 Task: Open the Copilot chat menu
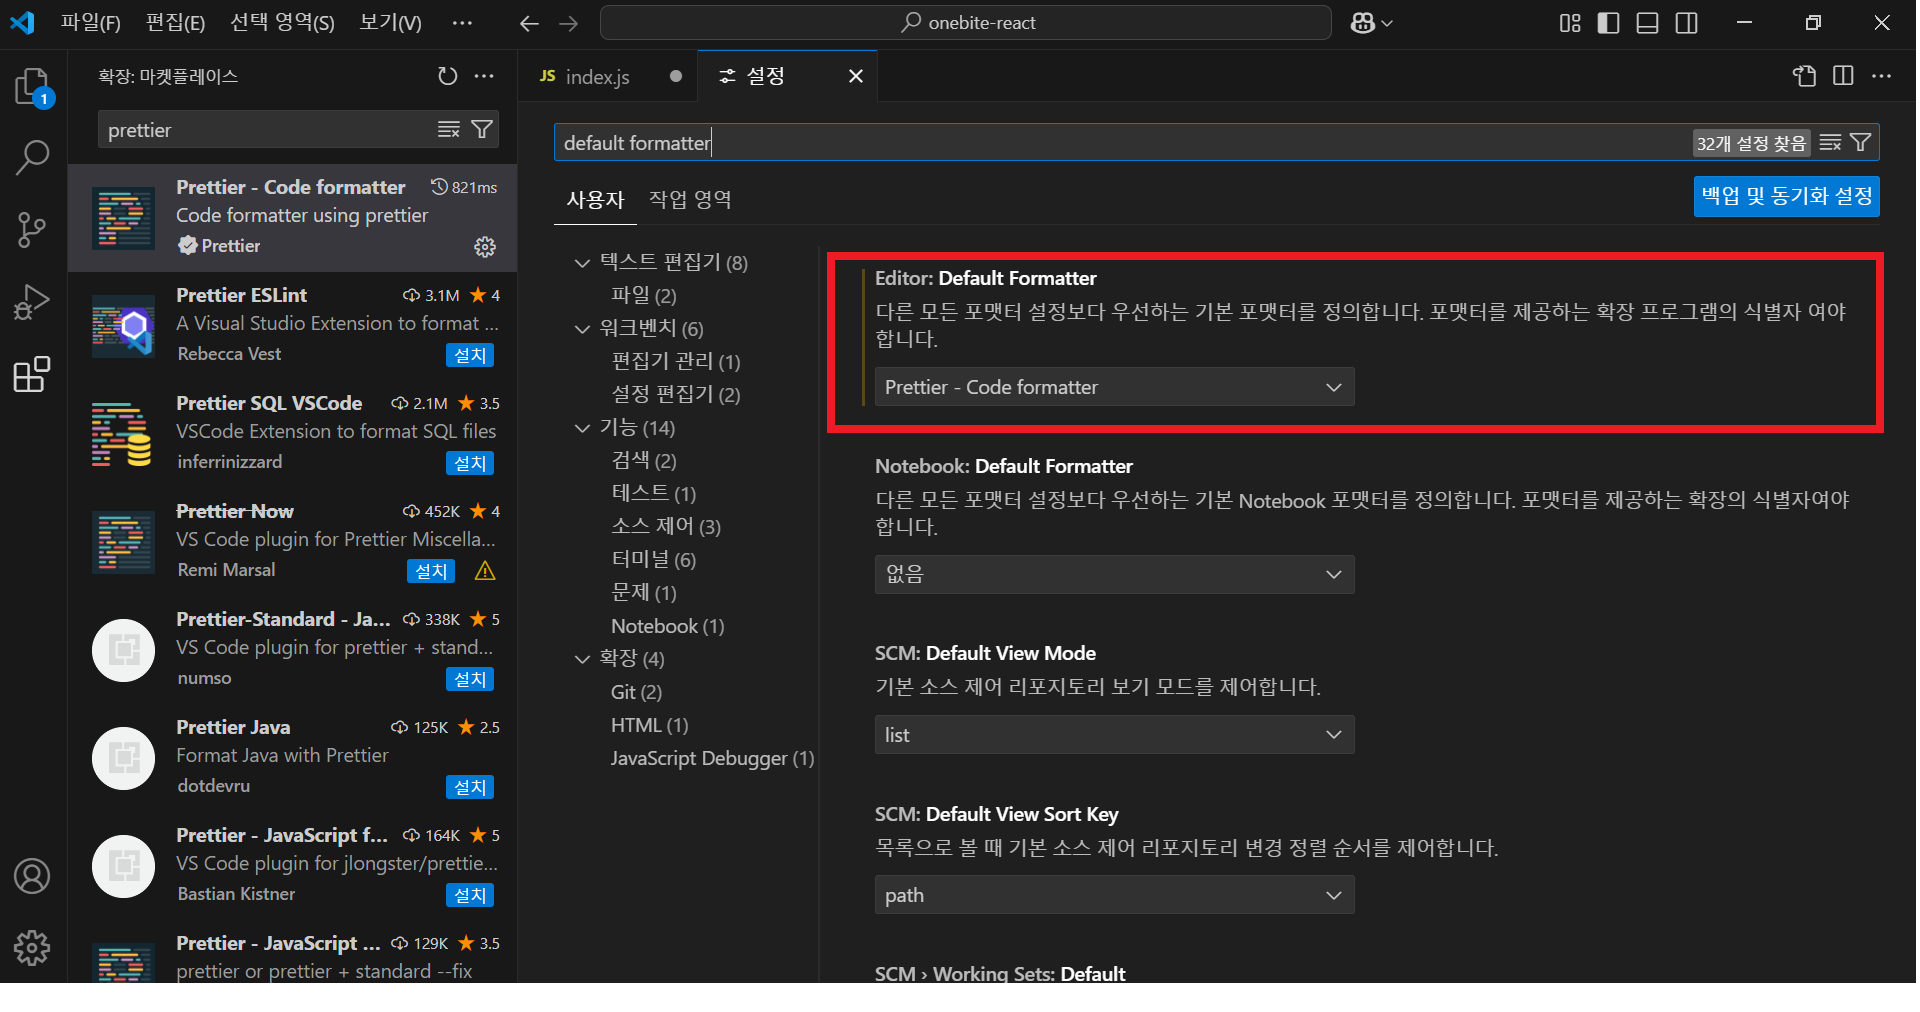(x=1371, y=23)
